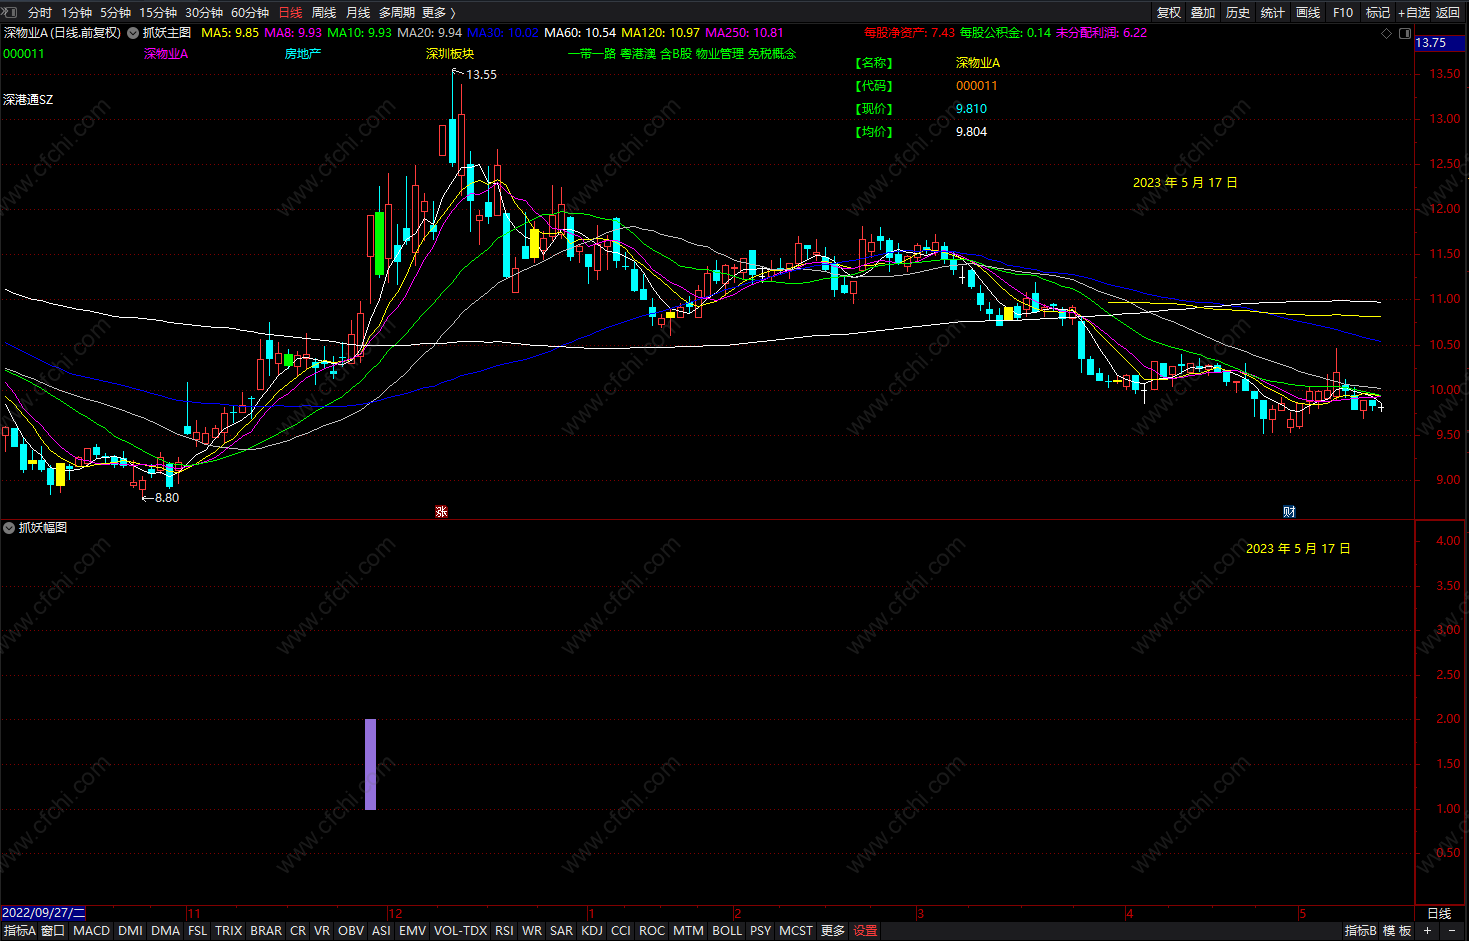Click the +自选 add to watchlist button
1469x941 pixels.
[1414, 12]
